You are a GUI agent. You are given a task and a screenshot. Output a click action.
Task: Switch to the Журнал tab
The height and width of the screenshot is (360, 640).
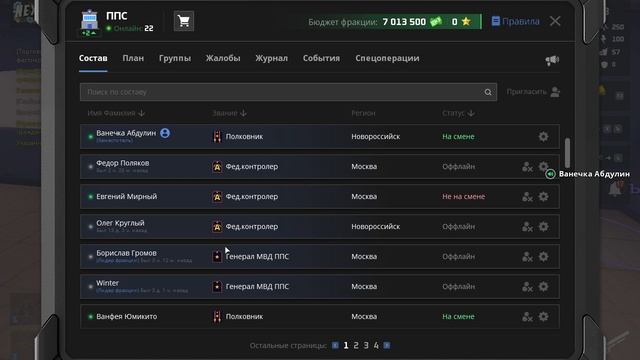pos(271,58)
